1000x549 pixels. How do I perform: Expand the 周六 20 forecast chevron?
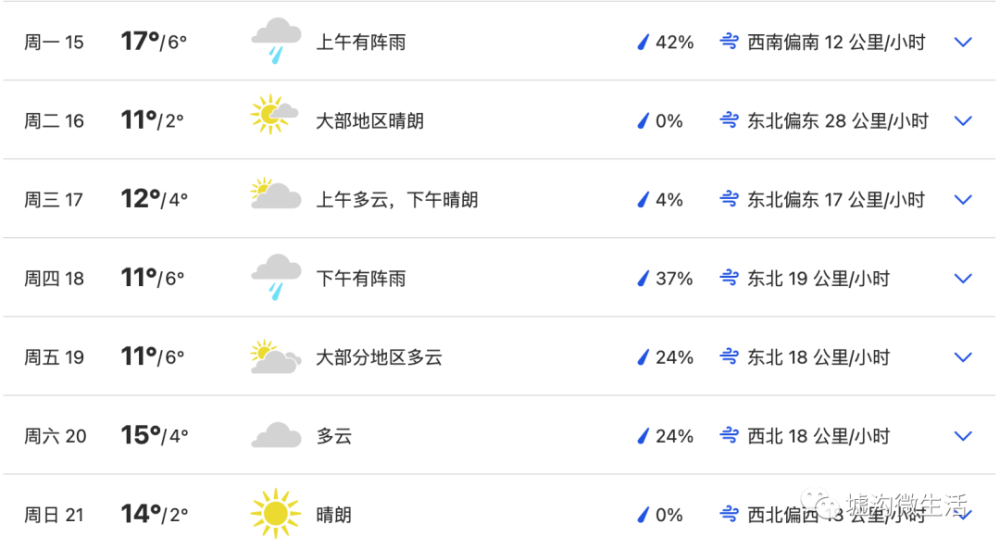tap(963, 436)
